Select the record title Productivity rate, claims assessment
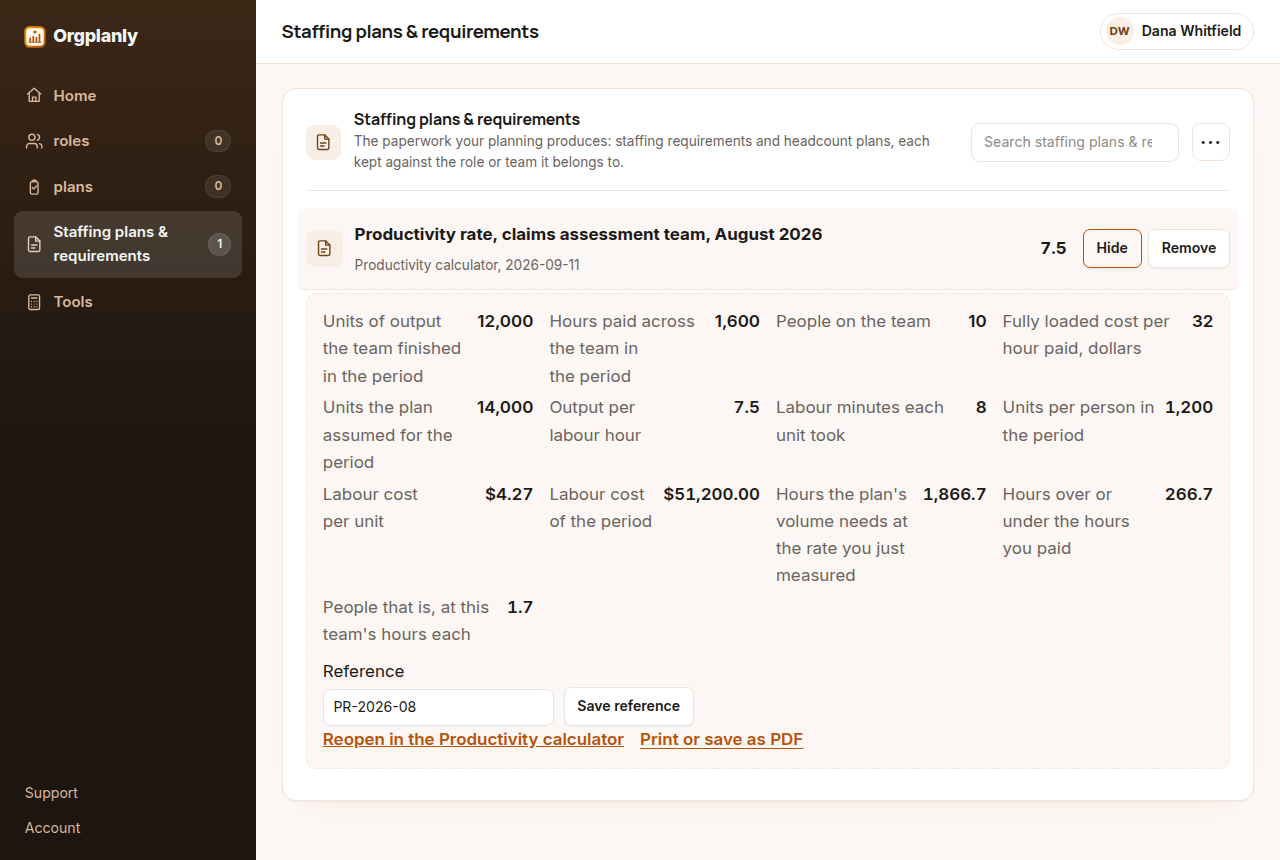The height and width of the screenshot is (860, 1280). tap(588, 235)
